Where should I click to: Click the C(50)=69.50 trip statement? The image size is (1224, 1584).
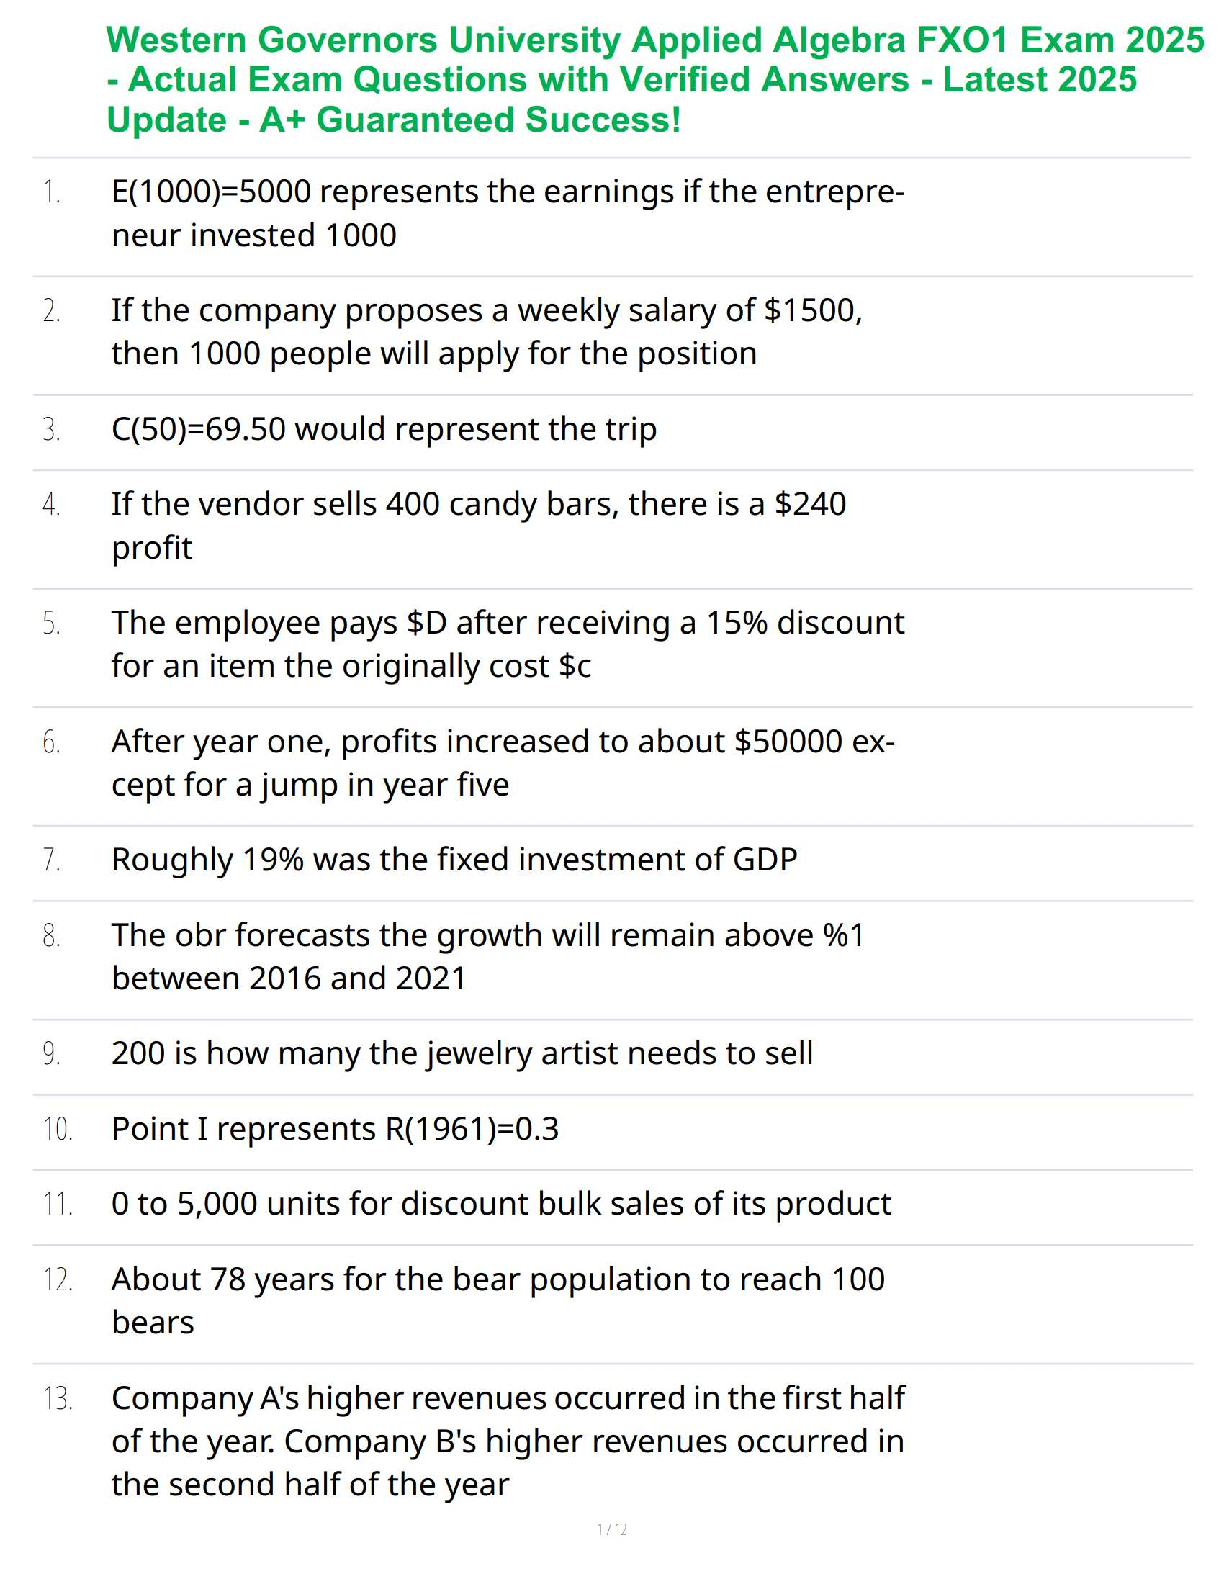coord(384,429)
